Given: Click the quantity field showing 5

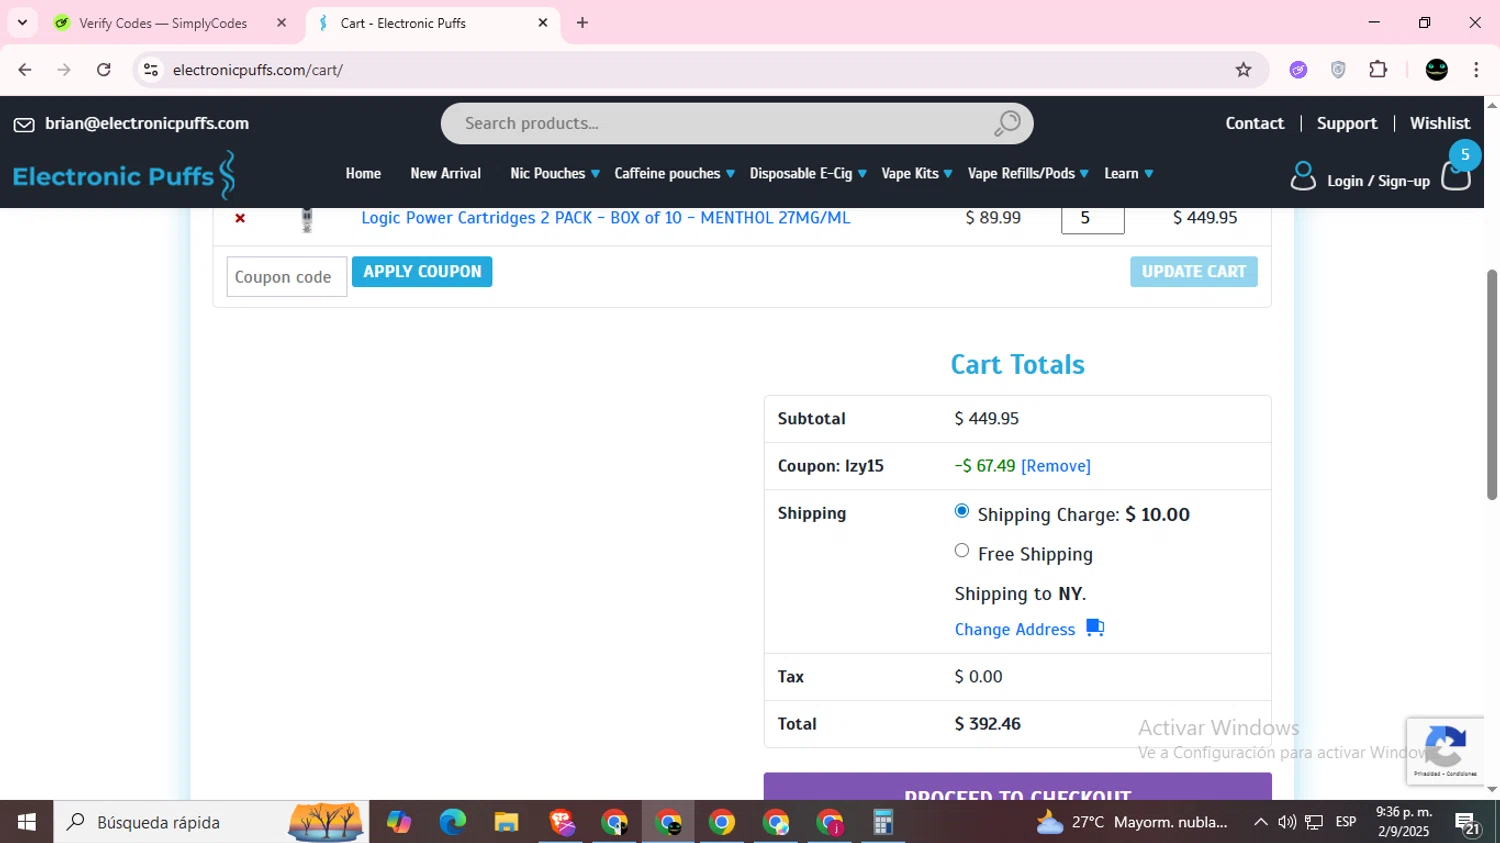Looking at the screenshot, I should click(x=1093, y=218).
